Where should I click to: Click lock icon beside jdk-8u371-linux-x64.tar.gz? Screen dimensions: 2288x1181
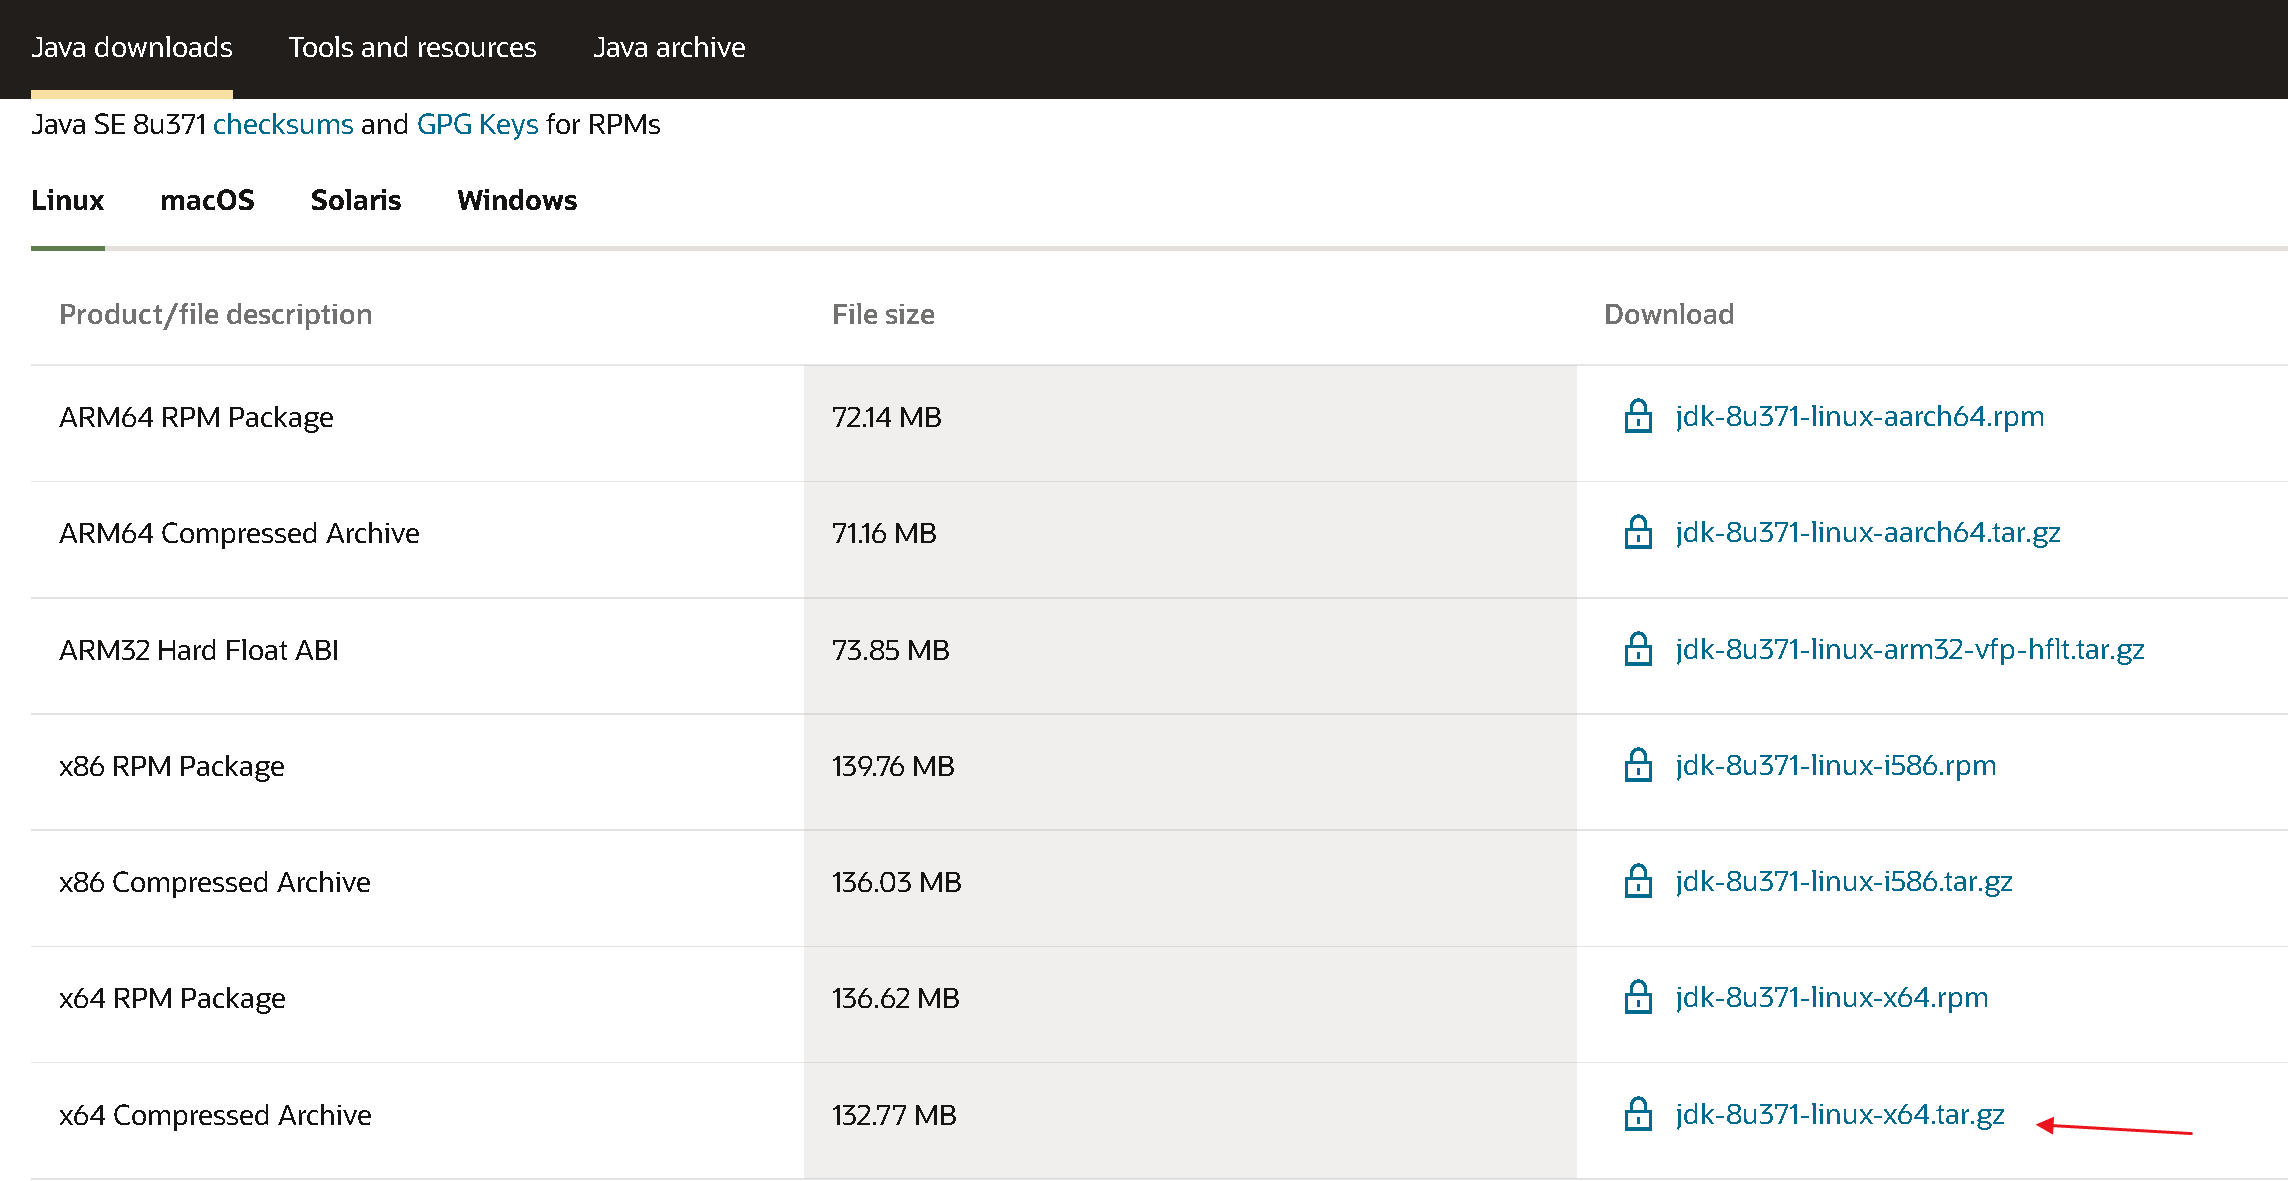tap(1638, 1114)
